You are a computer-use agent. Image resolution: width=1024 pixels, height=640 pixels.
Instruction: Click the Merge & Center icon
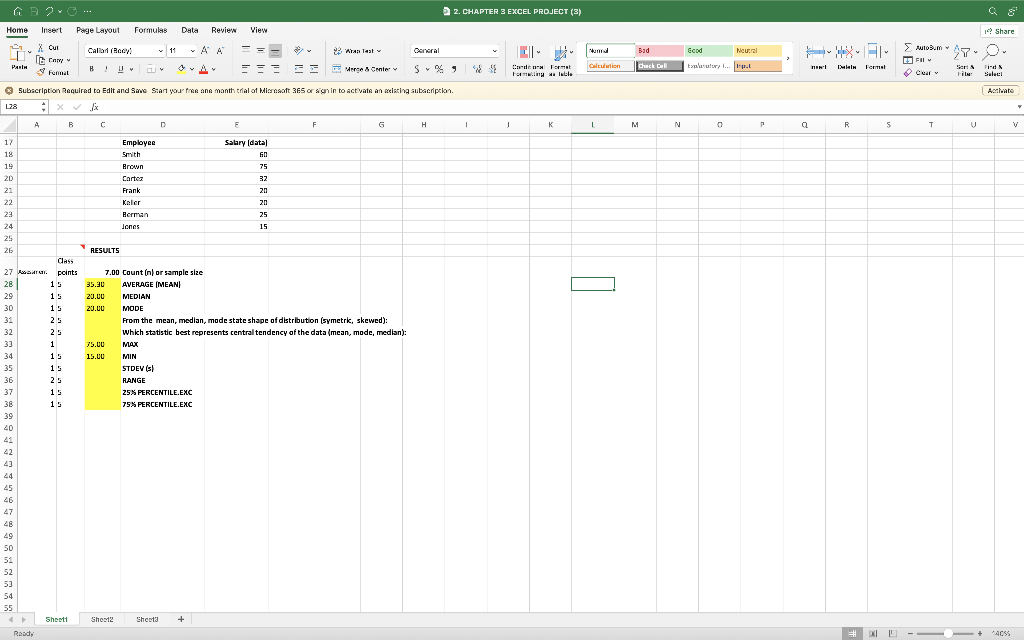click(x=360, y=69)
